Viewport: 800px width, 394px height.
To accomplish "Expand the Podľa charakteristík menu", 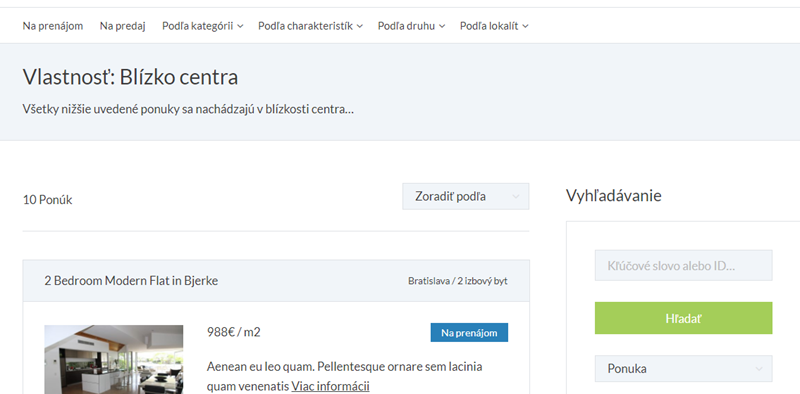I will tap(310, 26).
